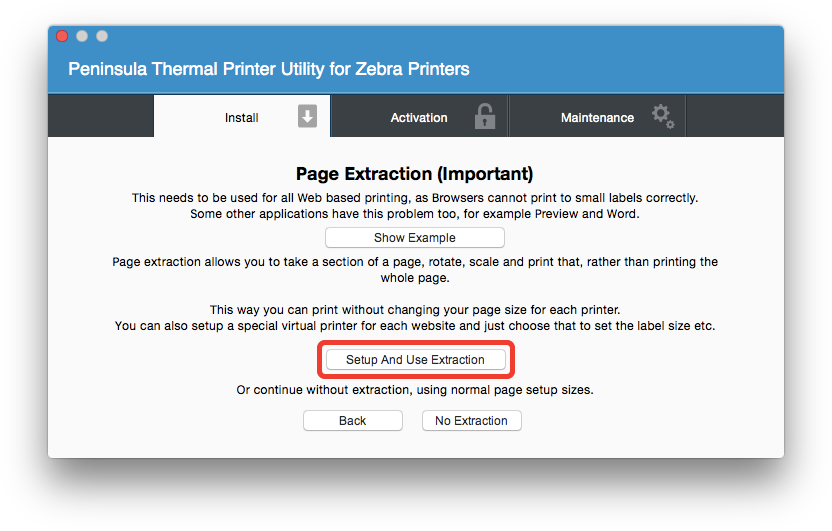Click the window zoom button in title bar
Image resolution: width=832 pixels, height=531 pixels.
[102, 36]
